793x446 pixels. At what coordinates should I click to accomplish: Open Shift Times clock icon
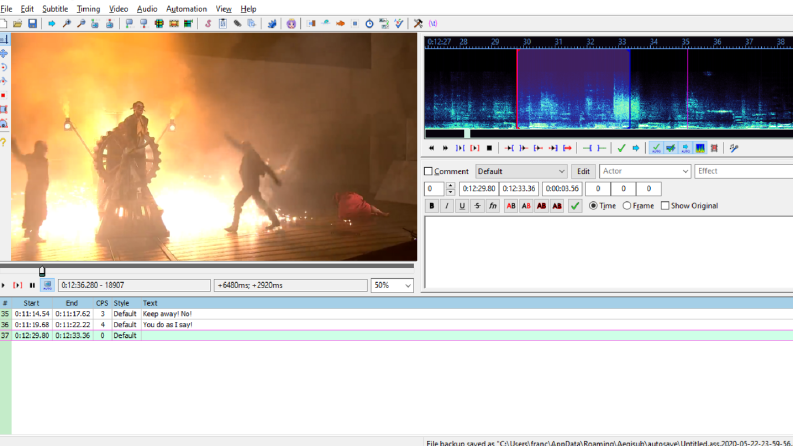click(x=369, y=23)
